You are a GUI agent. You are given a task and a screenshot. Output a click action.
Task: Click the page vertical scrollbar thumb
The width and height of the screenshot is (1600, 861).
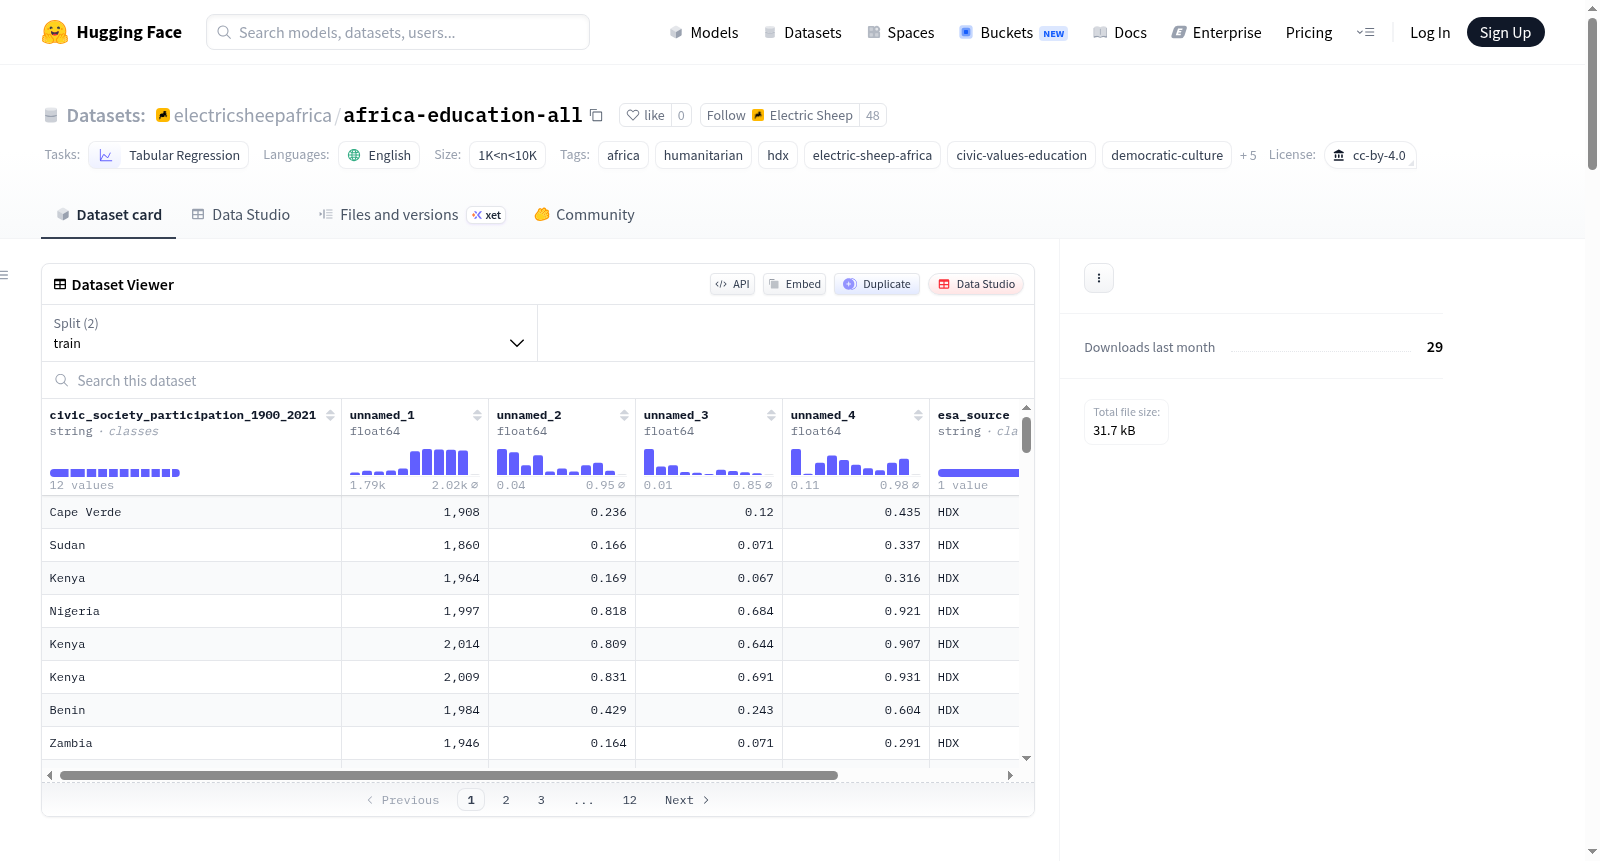coord(1592,93)
